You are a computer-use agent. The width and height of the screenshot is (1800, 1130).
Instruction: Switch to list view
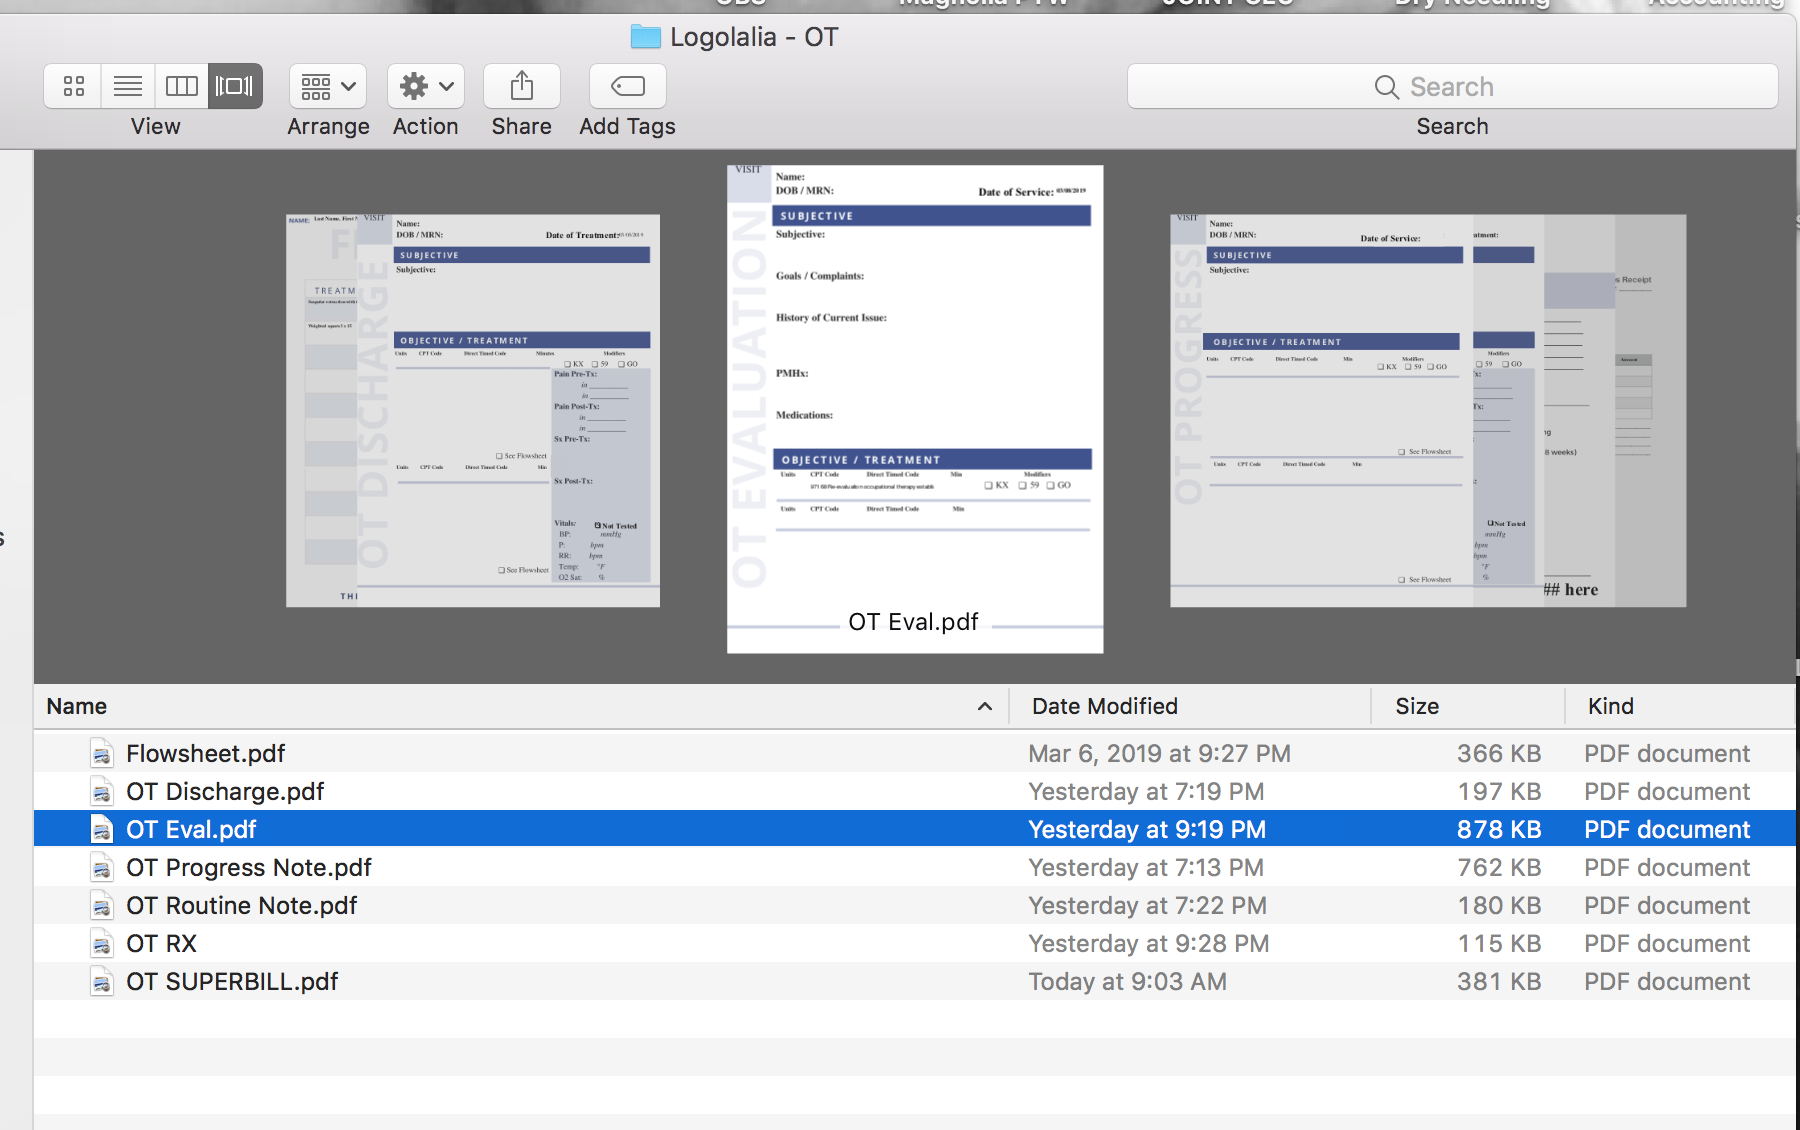coord(127,86)
